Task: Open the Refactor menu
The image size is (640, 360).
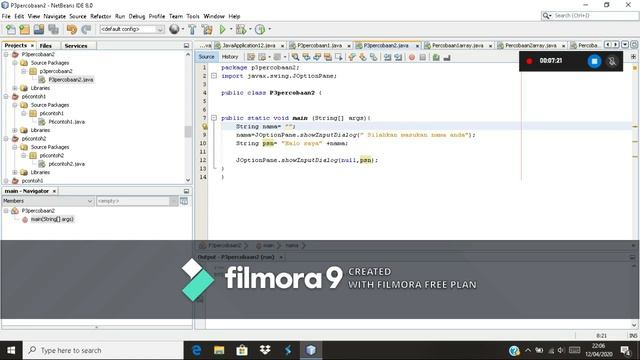Action: point(100,16)
